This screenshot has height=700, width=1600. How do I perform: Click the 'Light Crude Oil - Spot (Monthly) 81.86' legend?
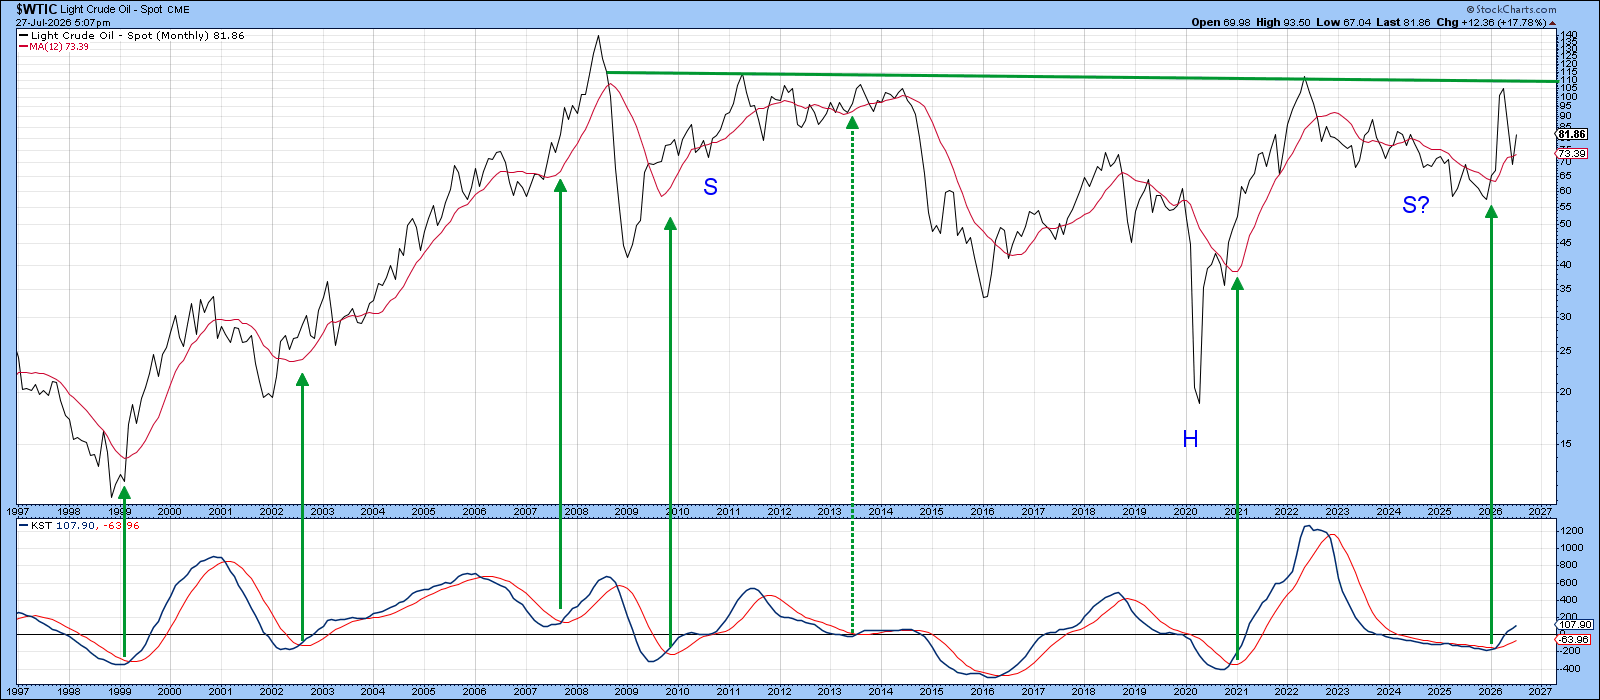[x=137, y=36]
